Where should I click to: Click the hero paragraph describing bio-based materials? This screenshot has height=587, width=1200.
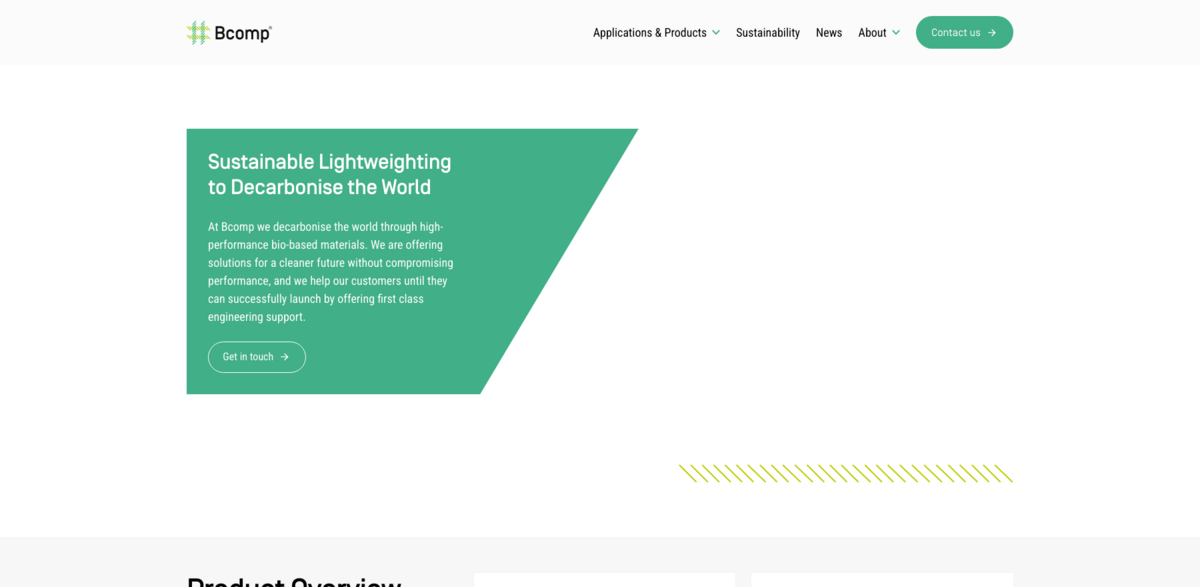click(330, 271)
